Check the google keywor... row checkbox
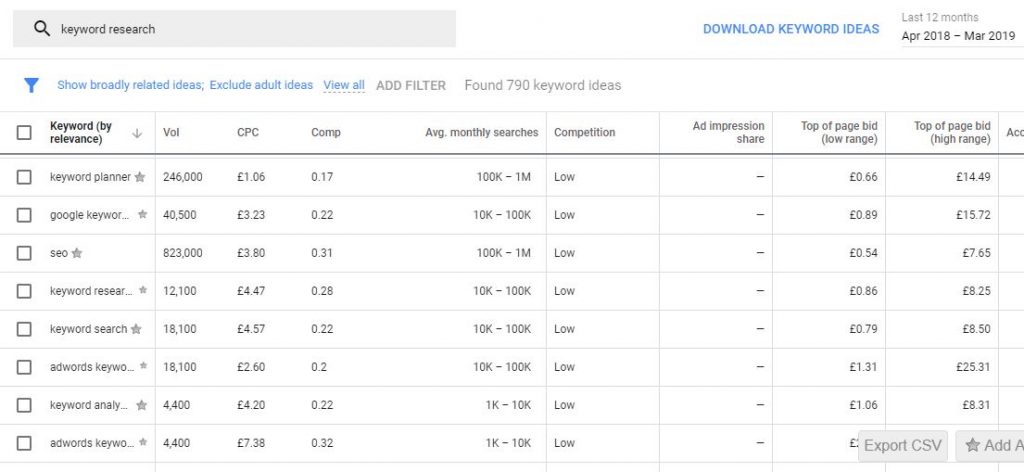 [x=24, y=215]
